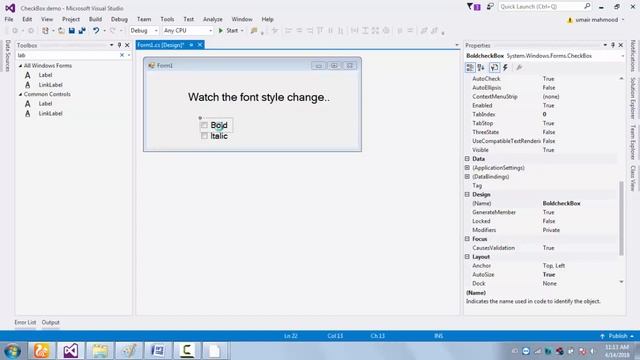Open the Windows Start orb

(13, 351)
